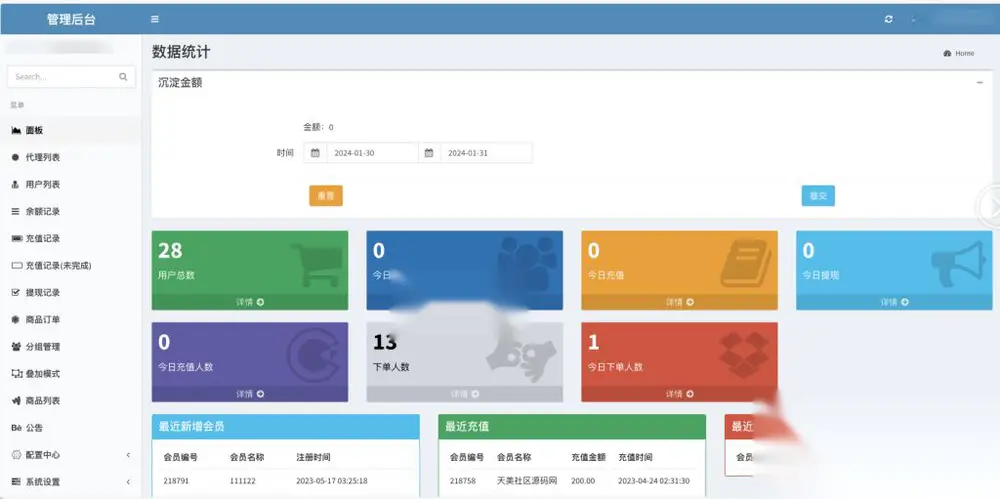
Task: Open 余额记录 in the sidebar
Action: (70, 211)
